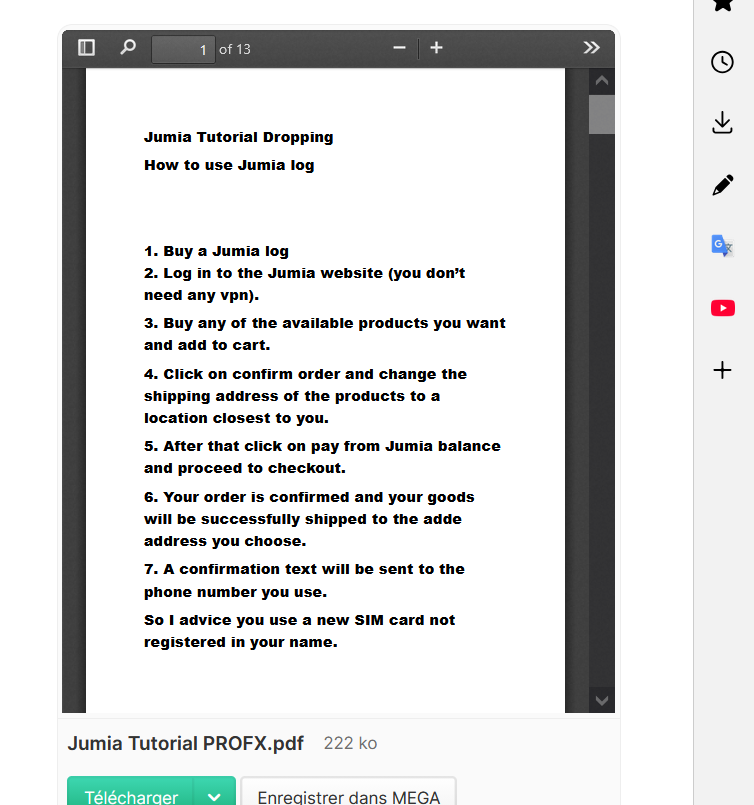Click the text 1. Buy a Jumia log
Viewport: 754px width, 805px height.
point(216,251)
